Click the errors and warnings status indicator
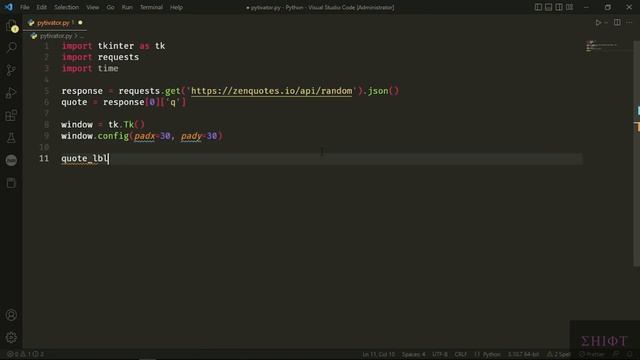640x360 pixels. [25, 354]
